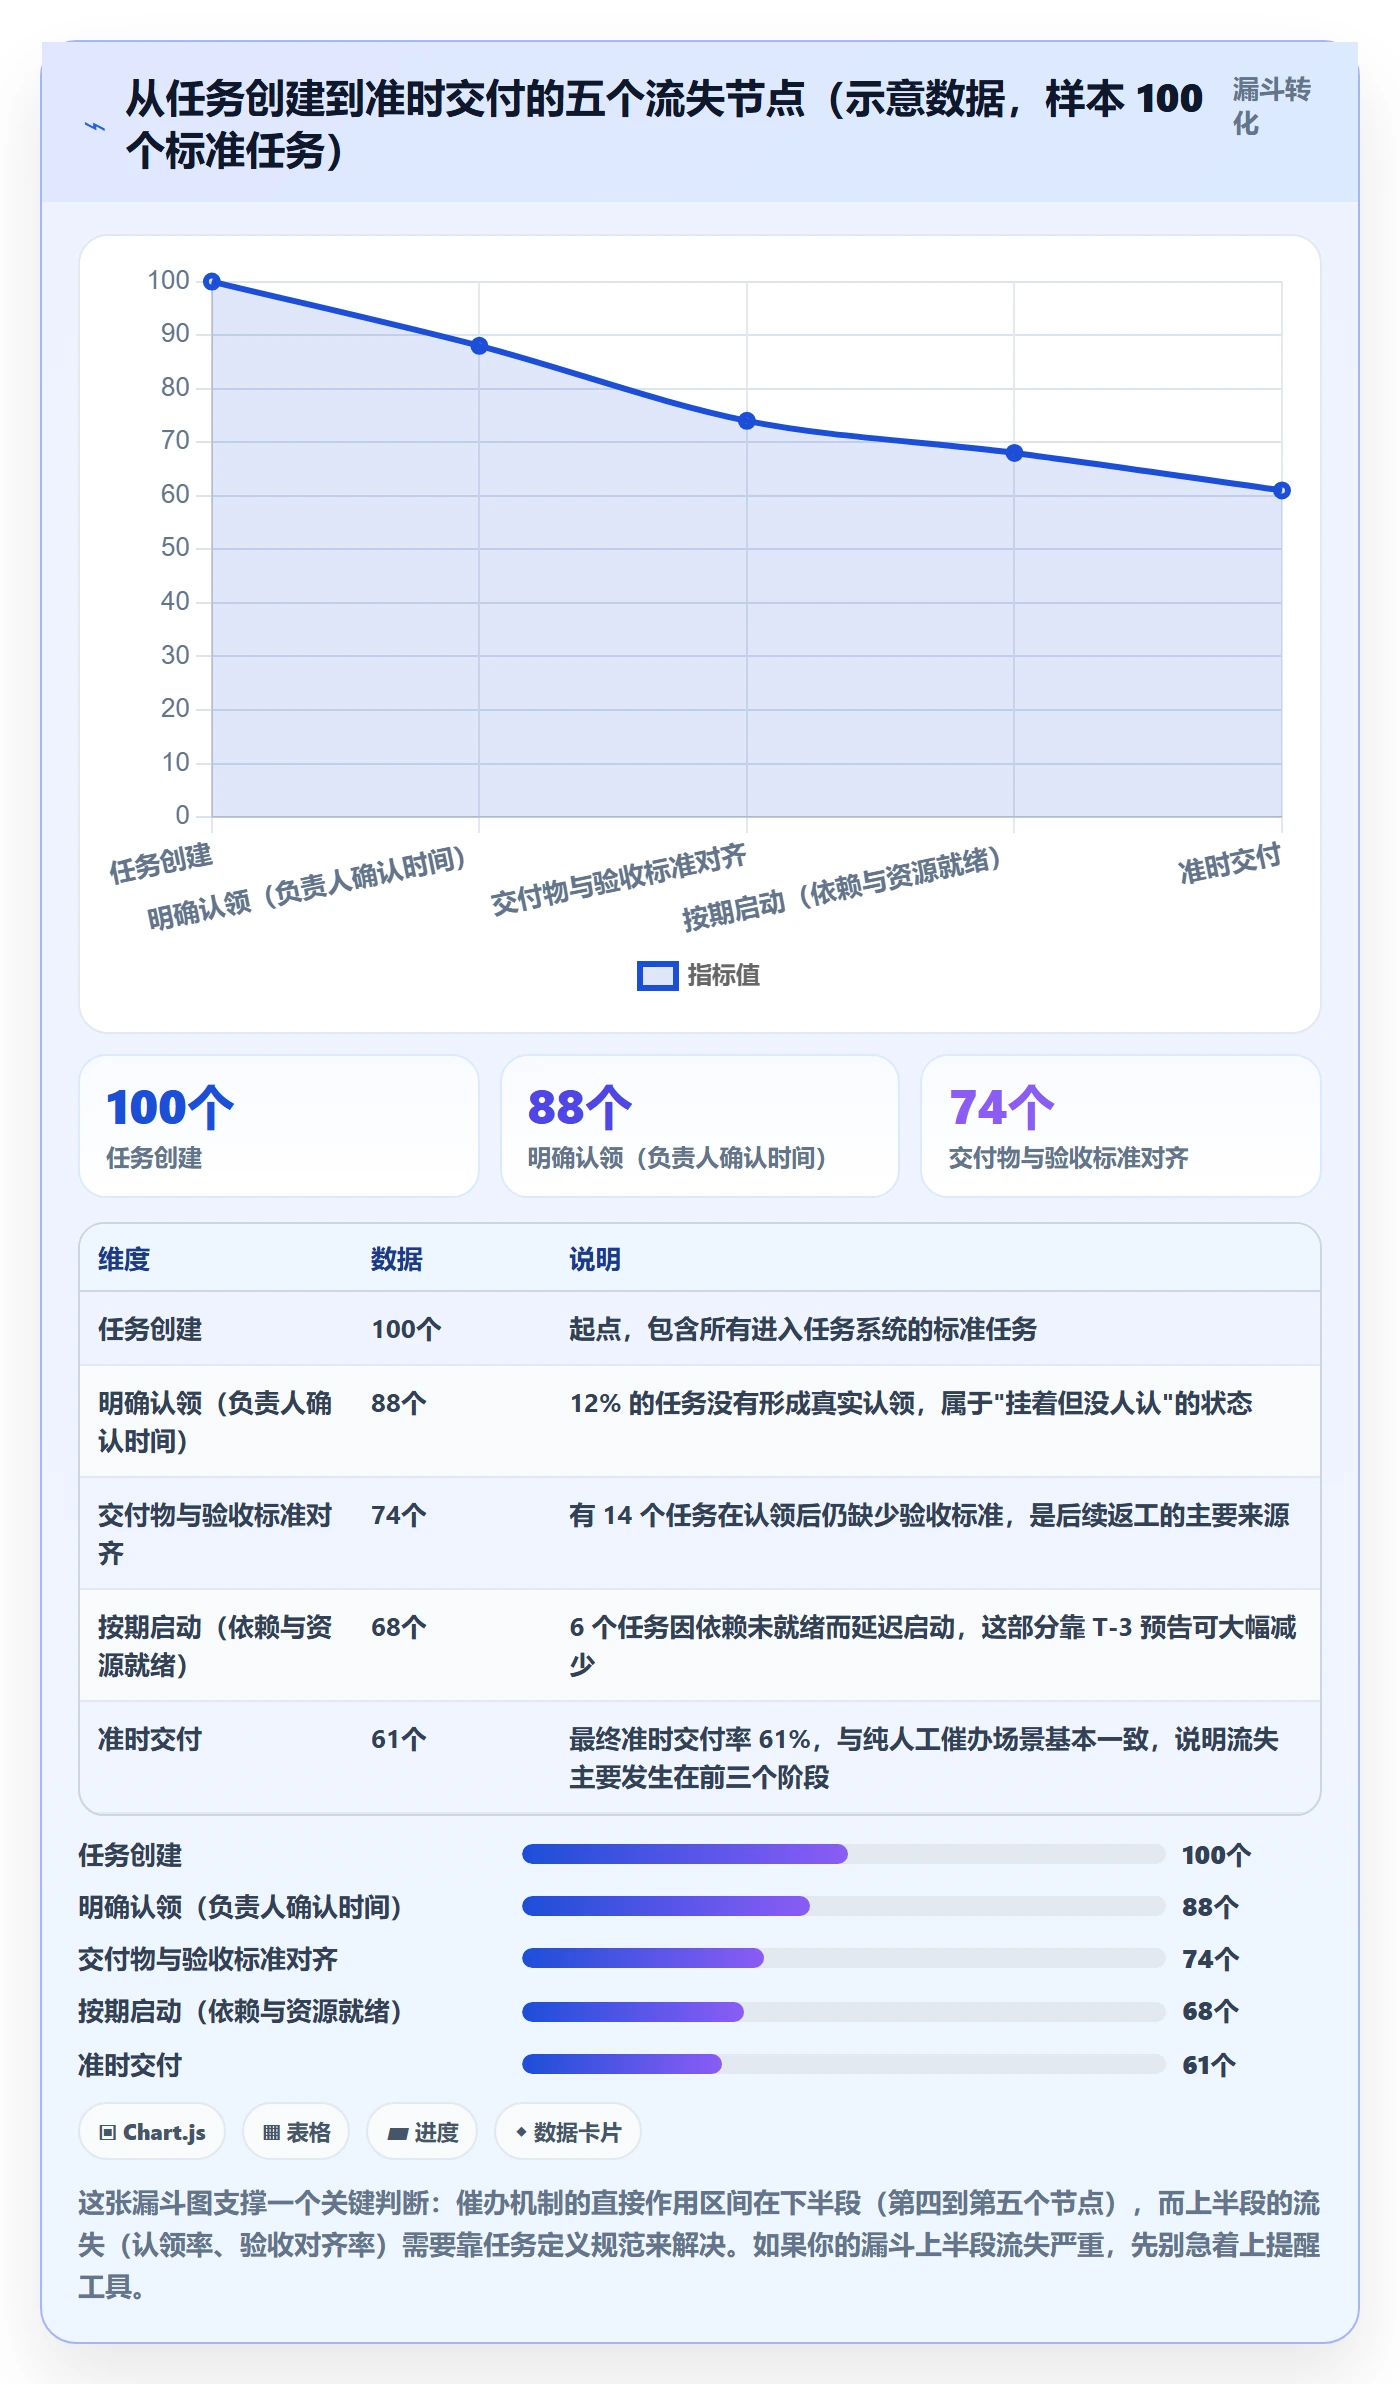Click the 数据 column header

pos(397,1259)
